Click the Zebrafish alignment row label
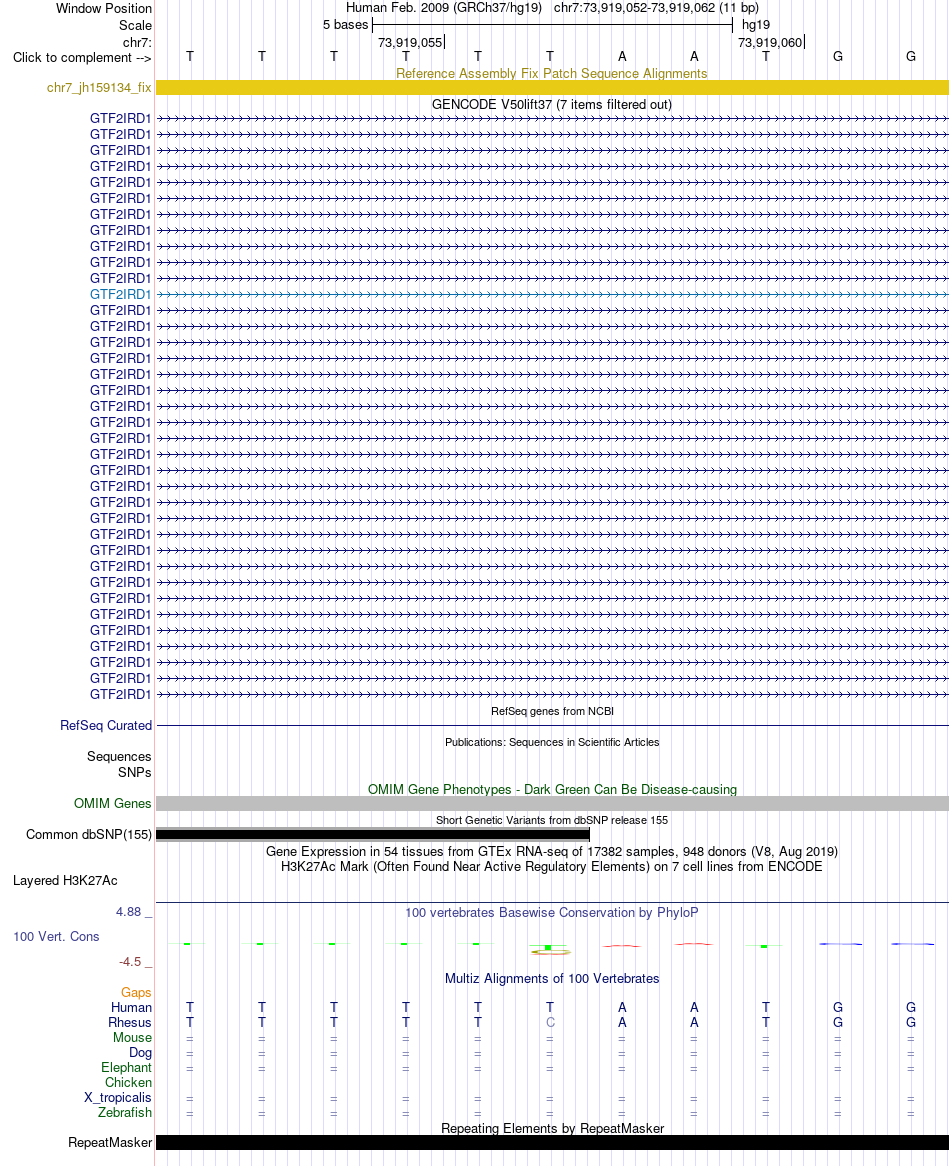Image resolution: width=950 pixels, height=1166 pixels. [x=125, y=1112]
